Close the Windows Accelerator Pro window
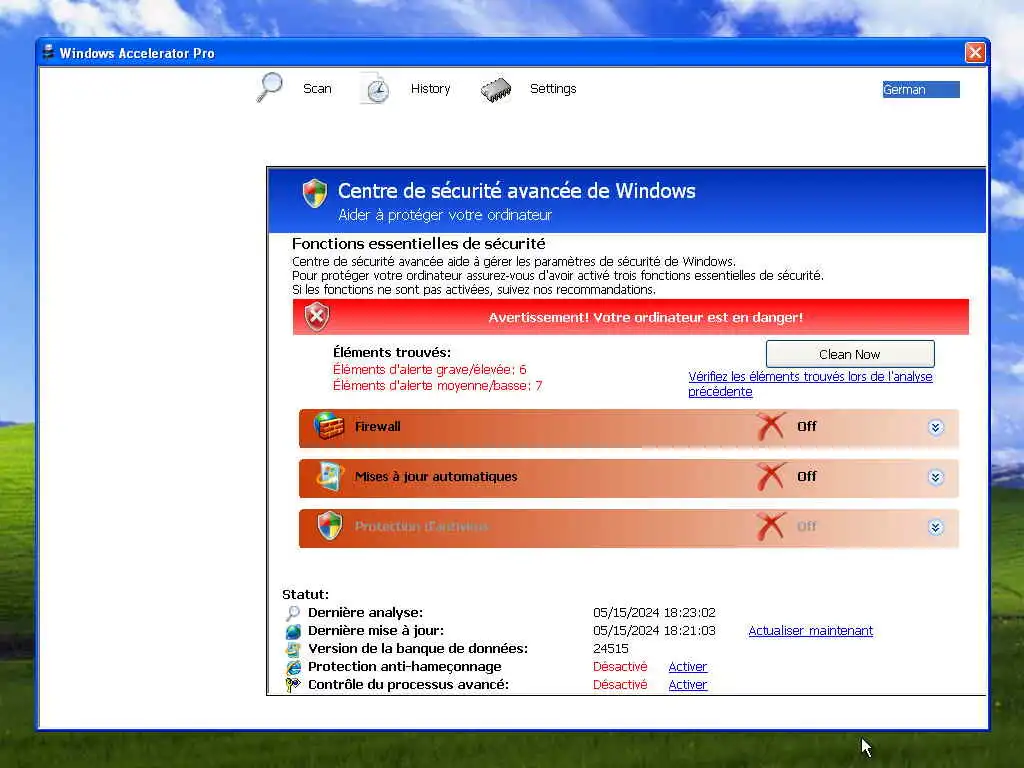1024x768 pixels. point(974,52)
